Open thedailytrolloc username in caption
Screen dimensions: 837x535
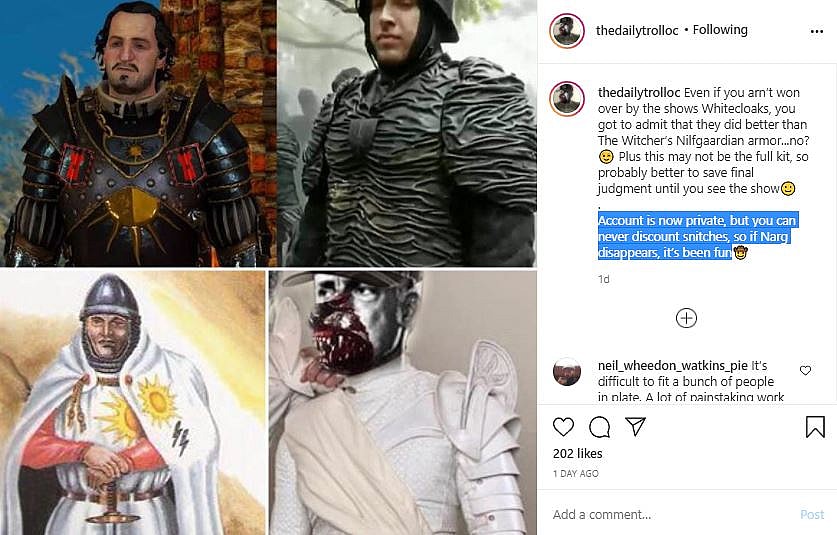click(x=639, y=92)
